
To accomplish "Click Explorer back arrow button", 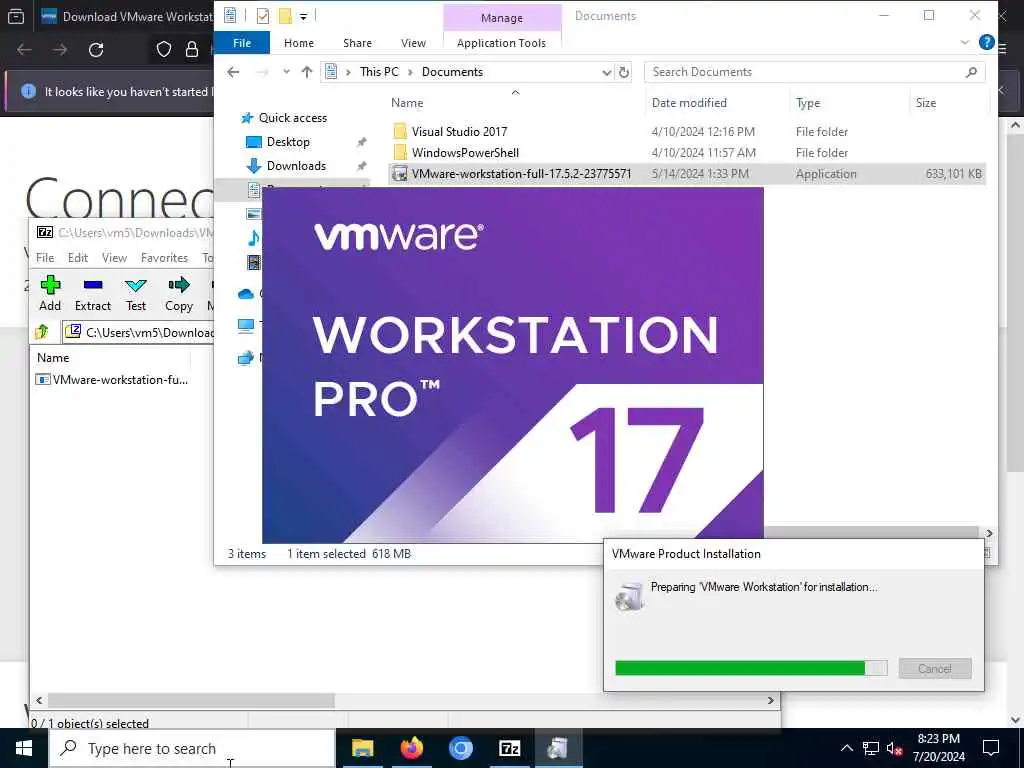I will (x=233, y=72).
